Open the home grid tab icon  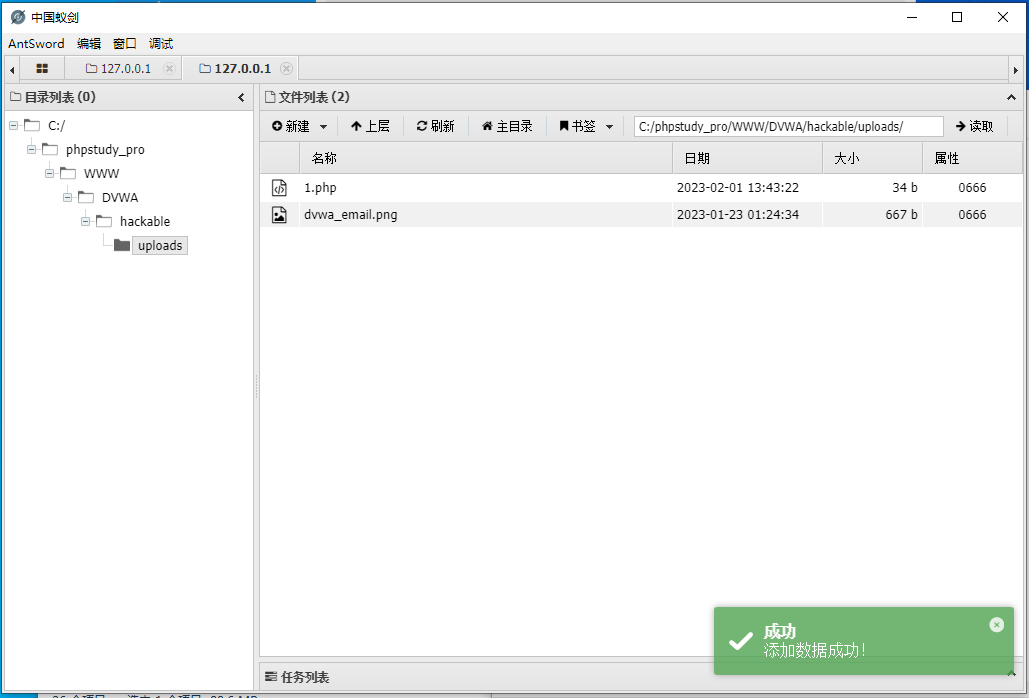(42, 68)
